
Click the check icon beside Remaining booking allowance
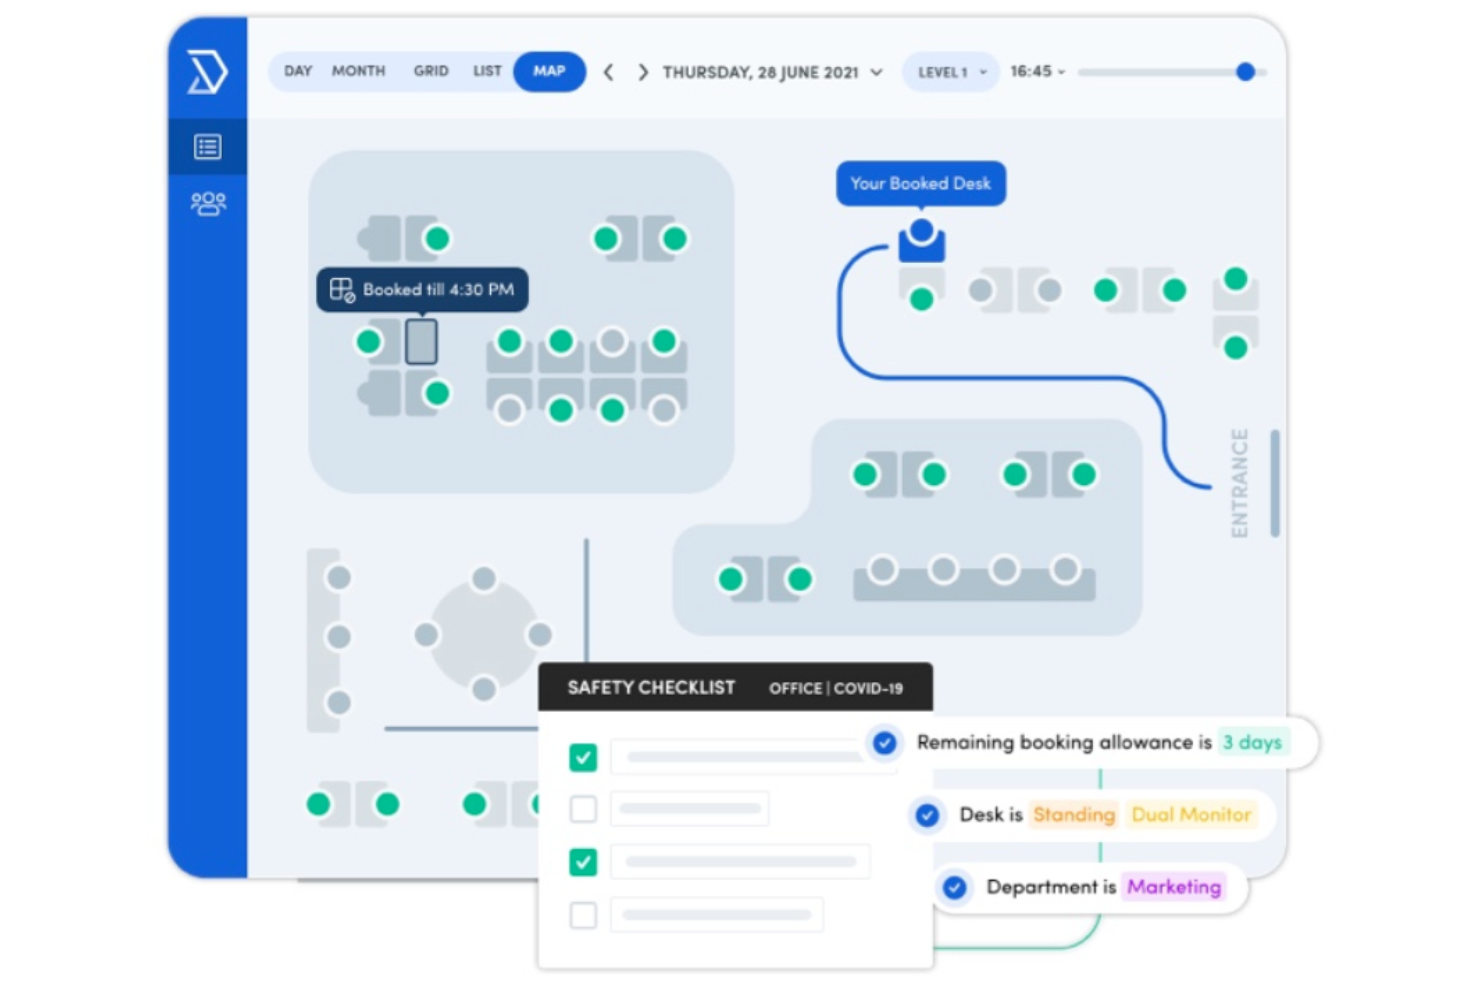click(x=884, y=743)
